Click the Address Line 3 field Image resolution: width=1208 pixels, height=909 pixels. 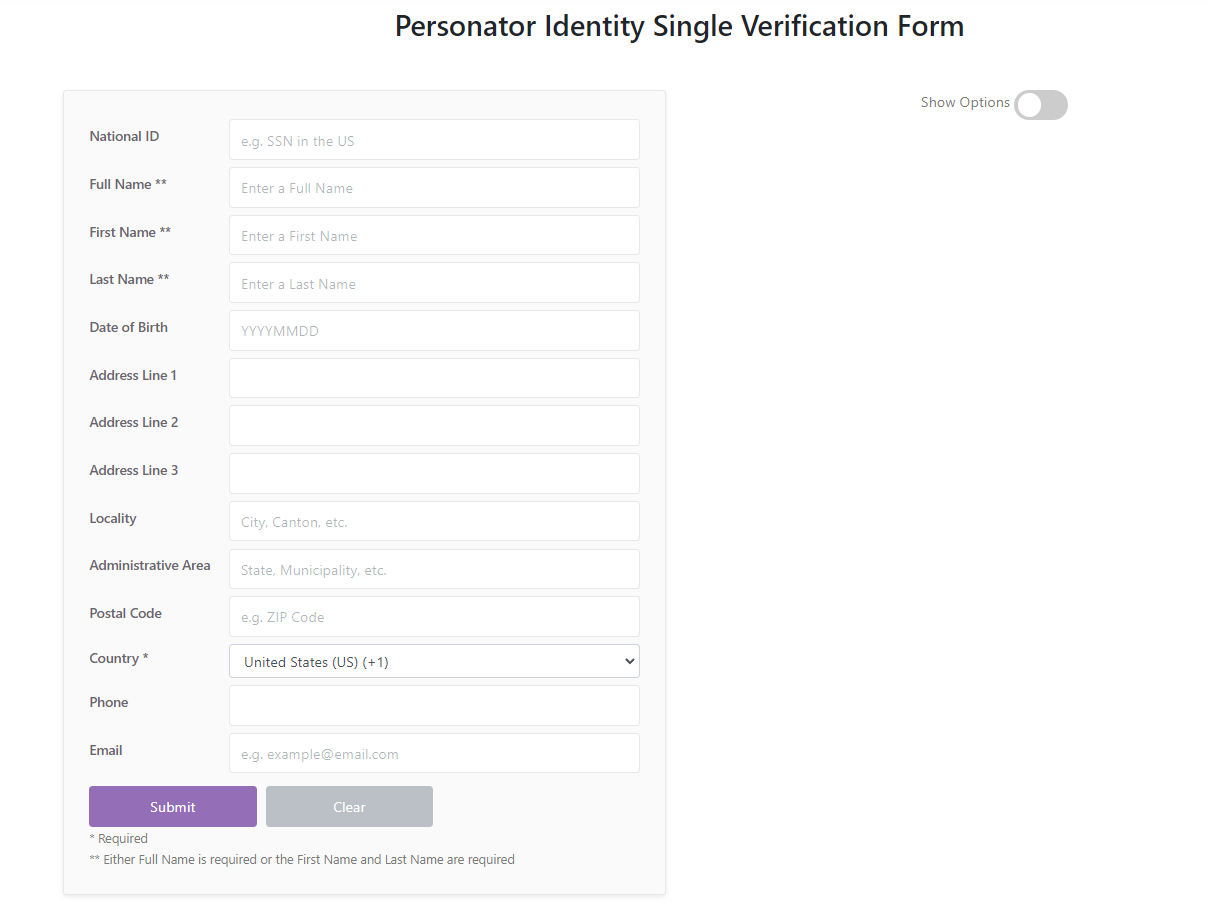(434, 474)
